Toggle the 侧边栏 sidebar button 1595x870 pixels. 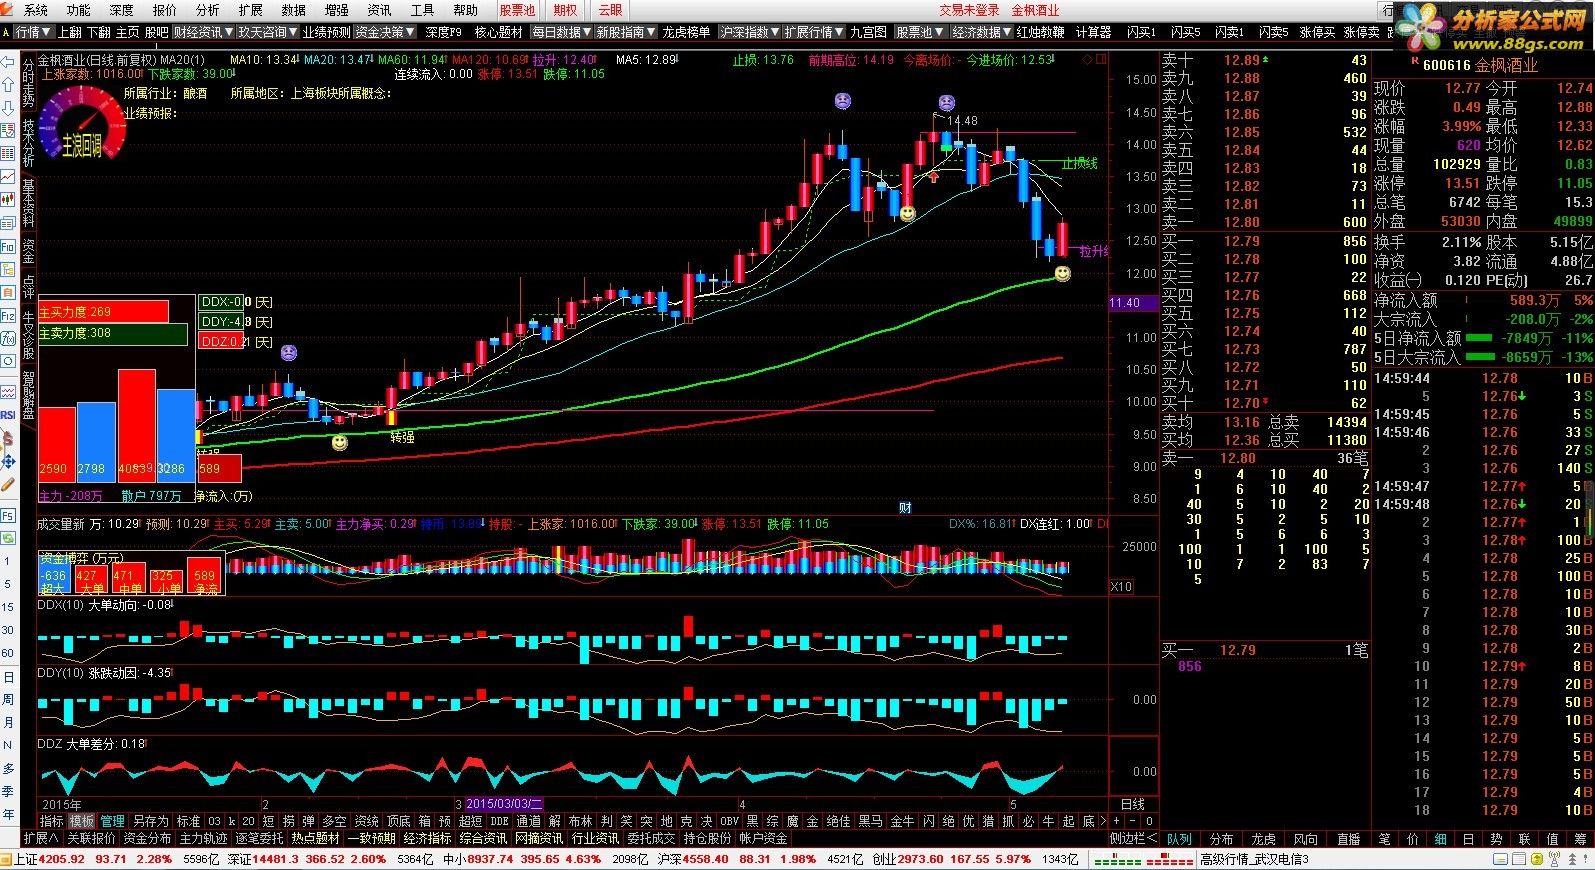1133,838
